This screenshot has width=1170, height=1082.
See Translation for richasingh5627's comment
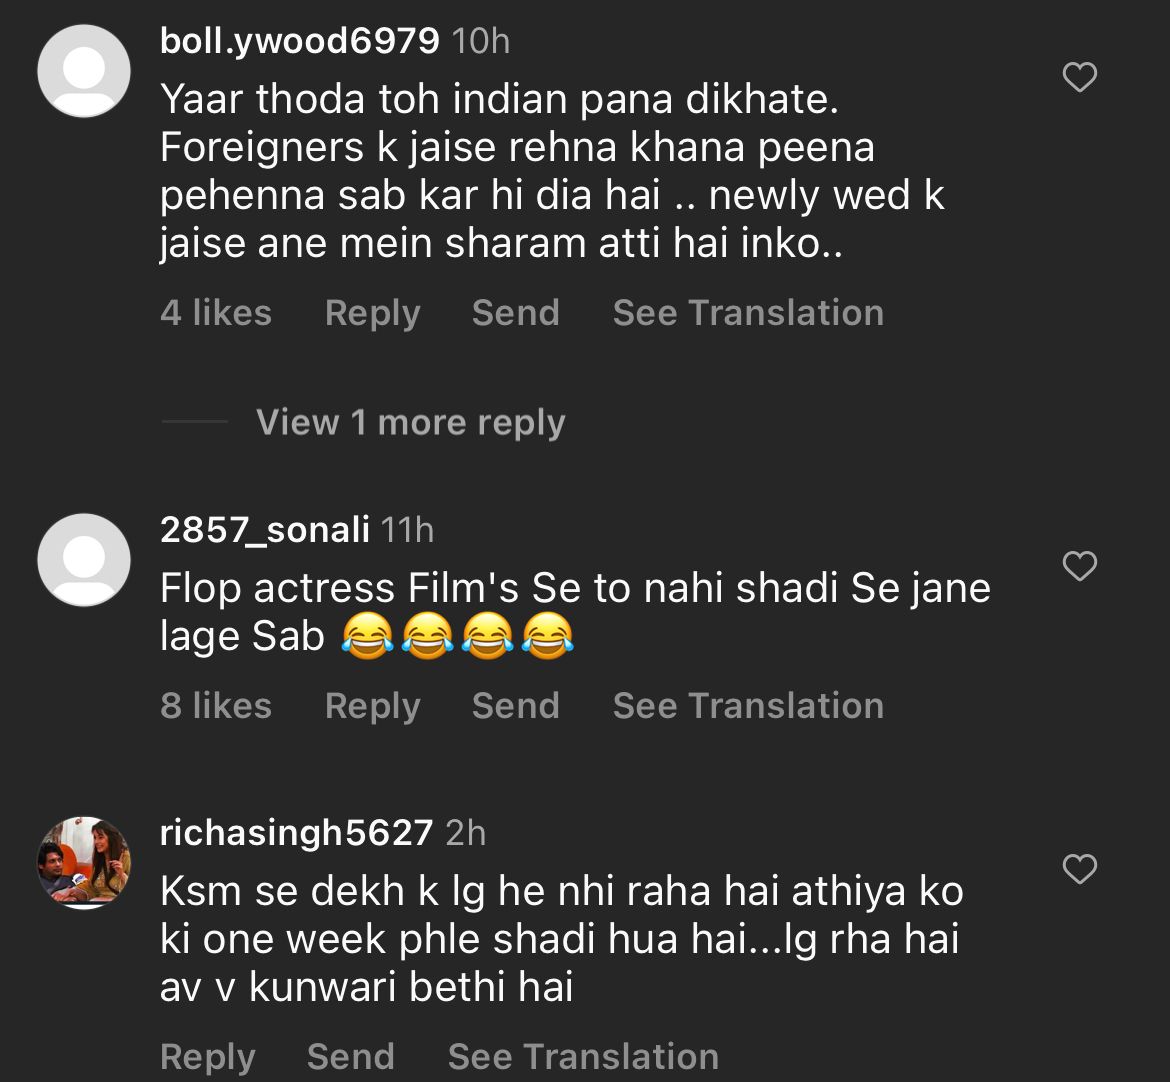pyautogui.click(x=583, y=1057)
